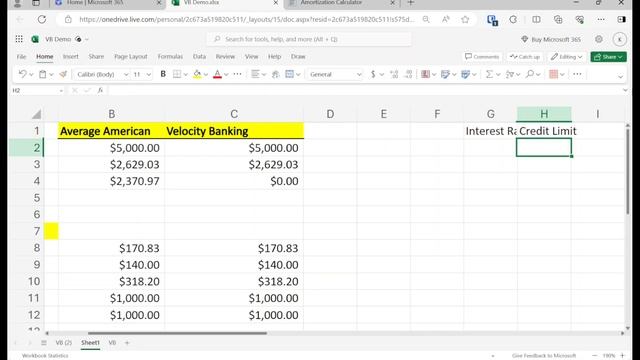This screenshot has height=360, width=640.
Task: Switch to the Page Layout tab
Action: pos(131,57)
